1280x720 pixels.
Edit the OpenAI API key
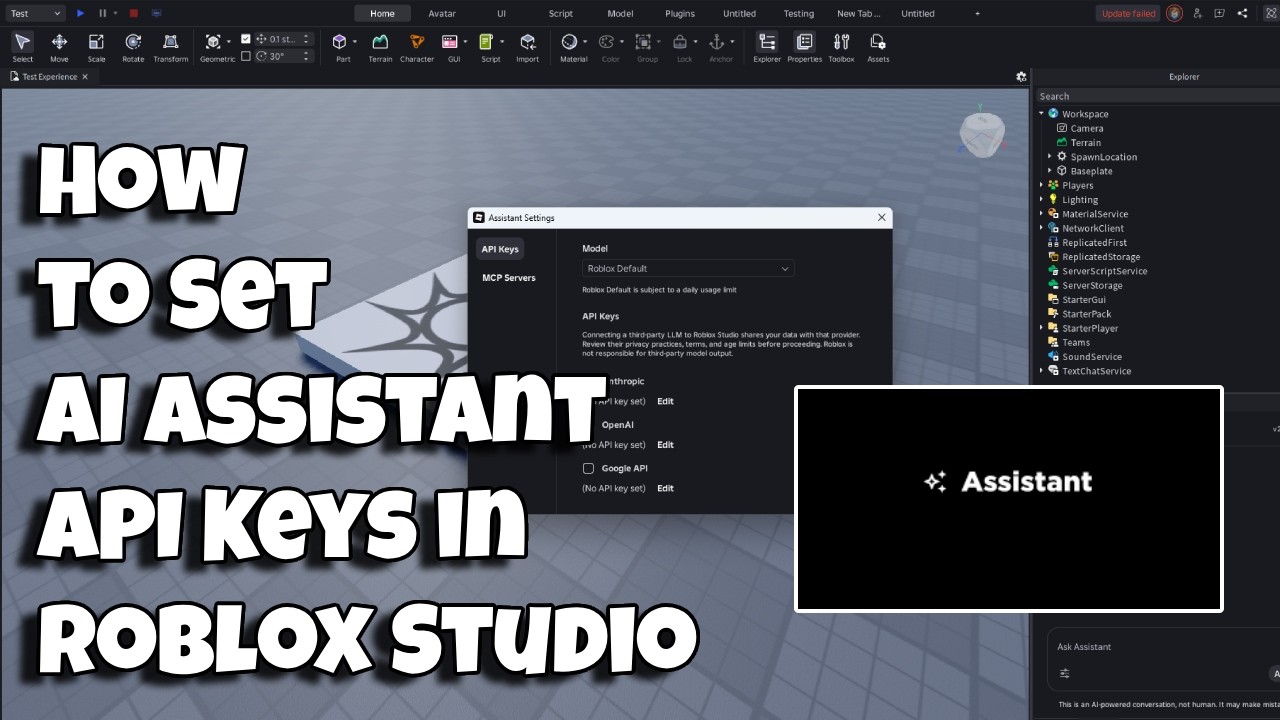pyautogui.click(x=665, y=445)
